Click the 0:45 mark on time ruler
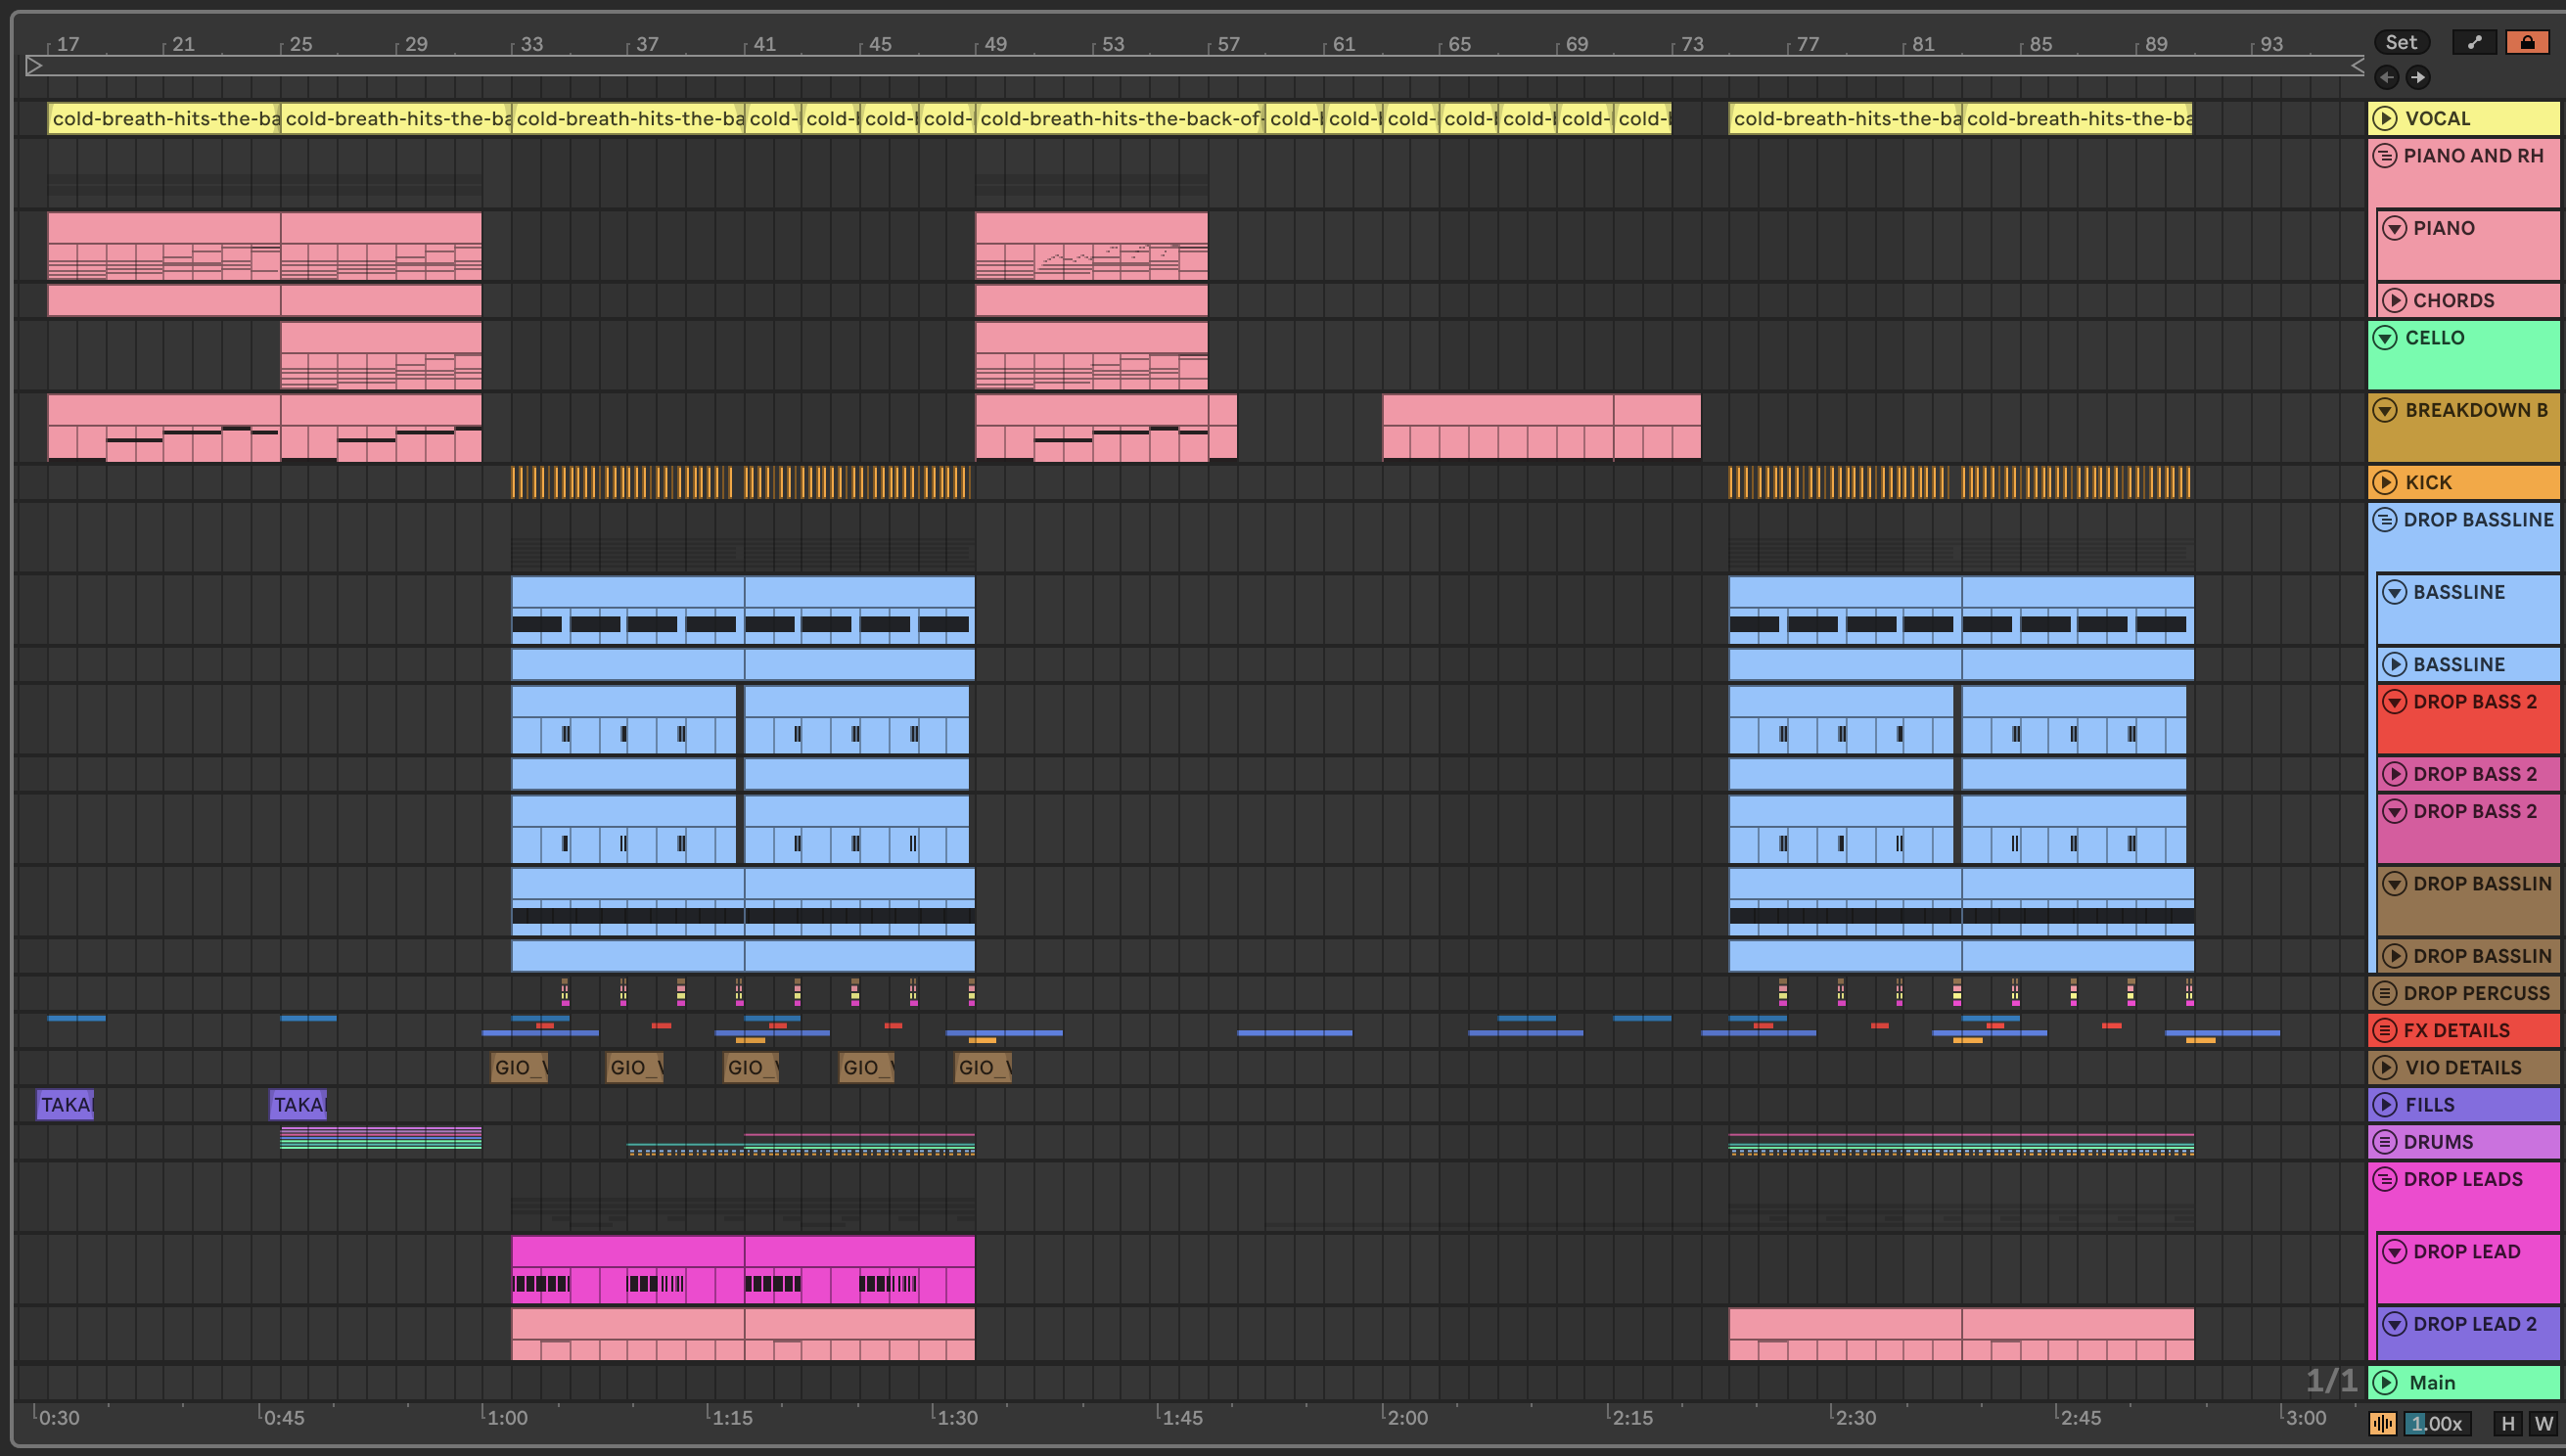The width and height of the screenshot is (2566, 1456). tap(281, 1417)
